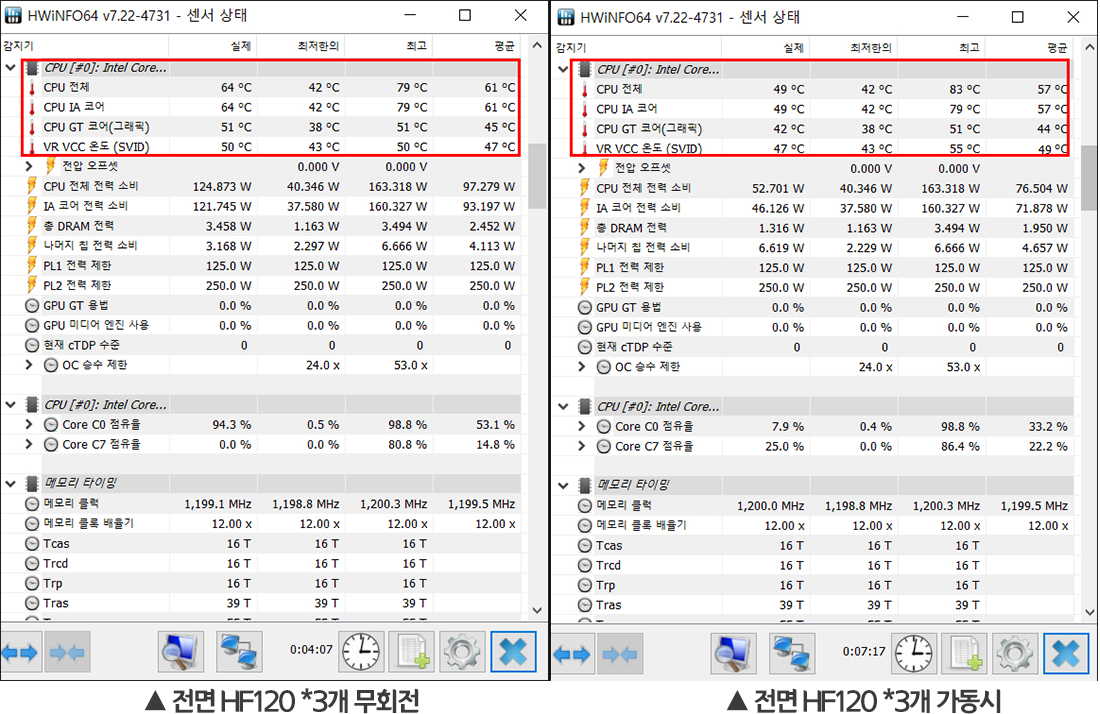Click expand-columns arrows icon in left window toolbar
This screenshot has width=1100, height=714.
[20, 652]
